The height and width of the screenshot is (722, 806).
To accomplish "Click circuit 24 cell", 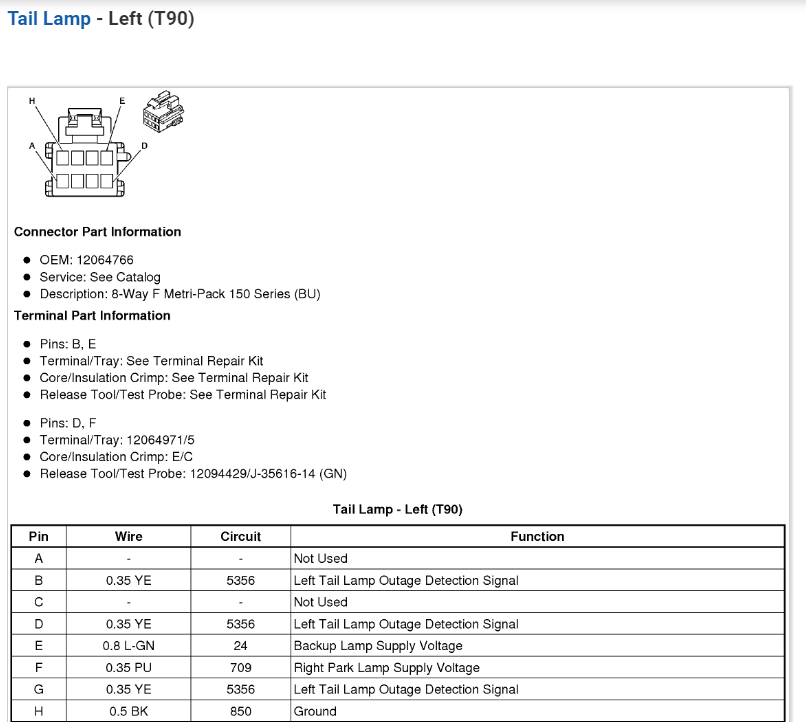I will (x=241, y=646).
